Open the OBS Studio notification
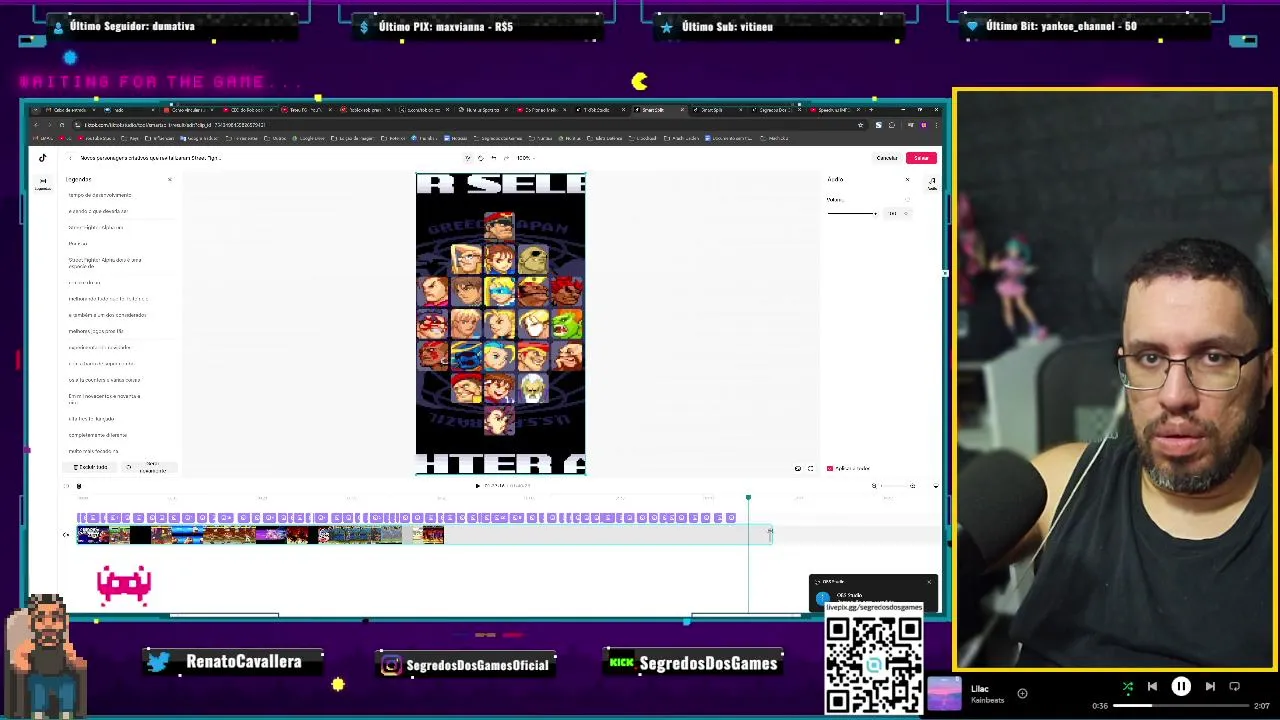Screen dimensions: 1280x720 pos(873,593)
